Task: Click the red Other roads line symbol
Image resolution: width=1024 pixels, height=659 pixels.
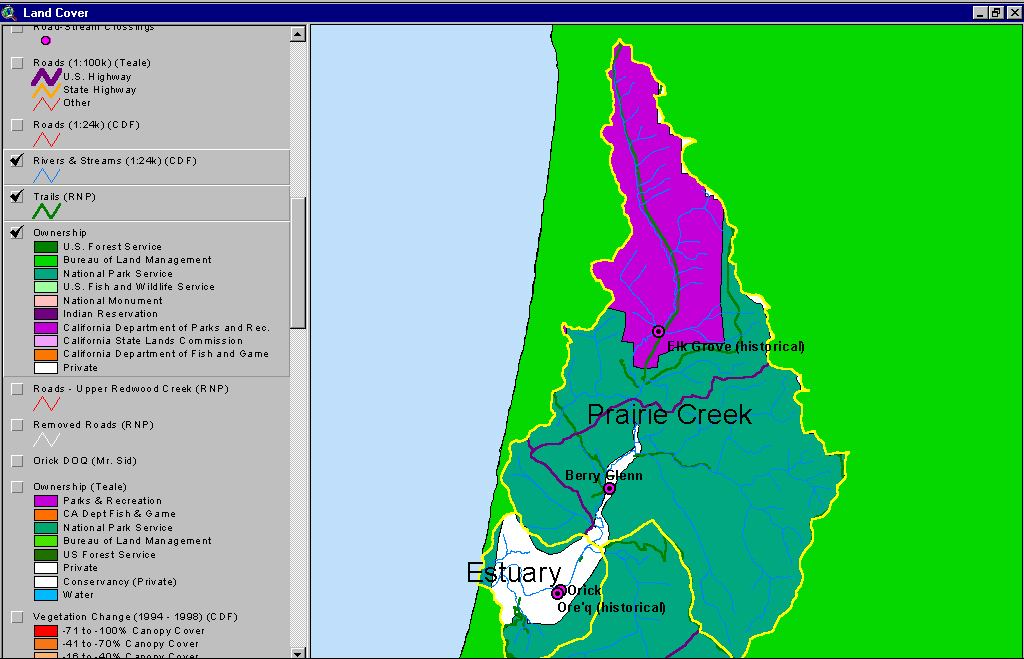Action: point(46,103)
